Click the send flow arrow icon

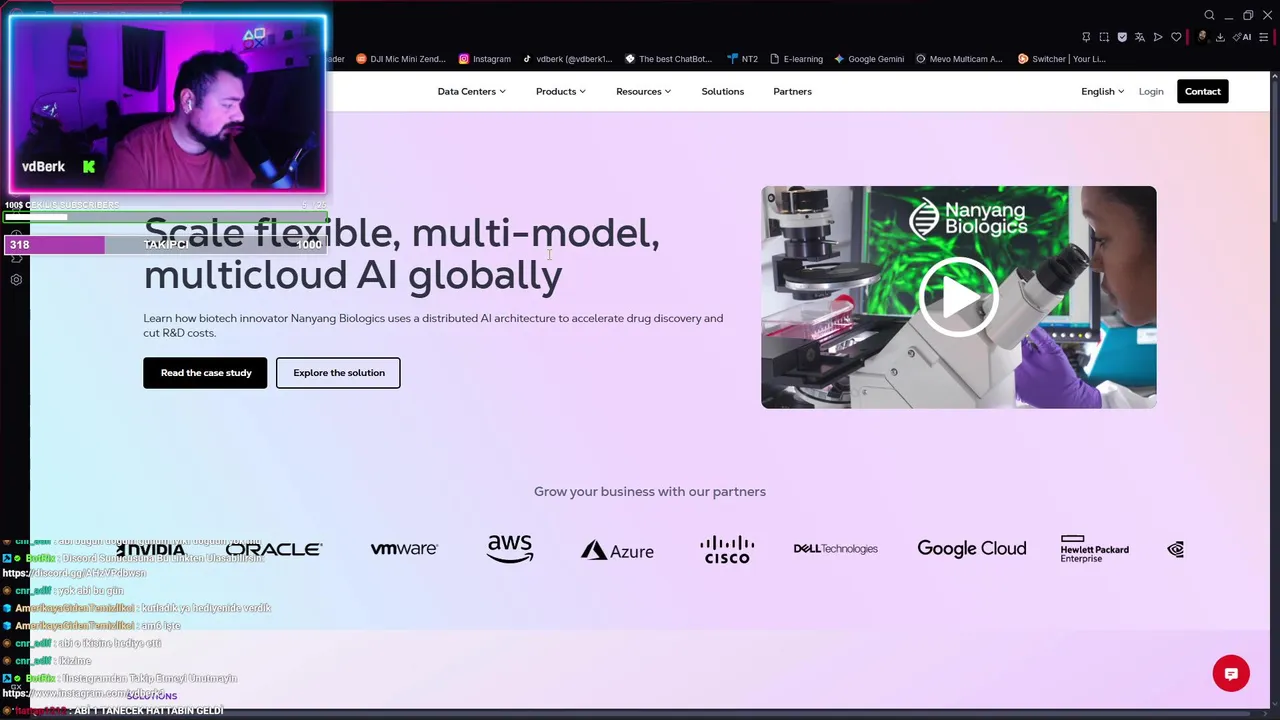pos(1158,37)
